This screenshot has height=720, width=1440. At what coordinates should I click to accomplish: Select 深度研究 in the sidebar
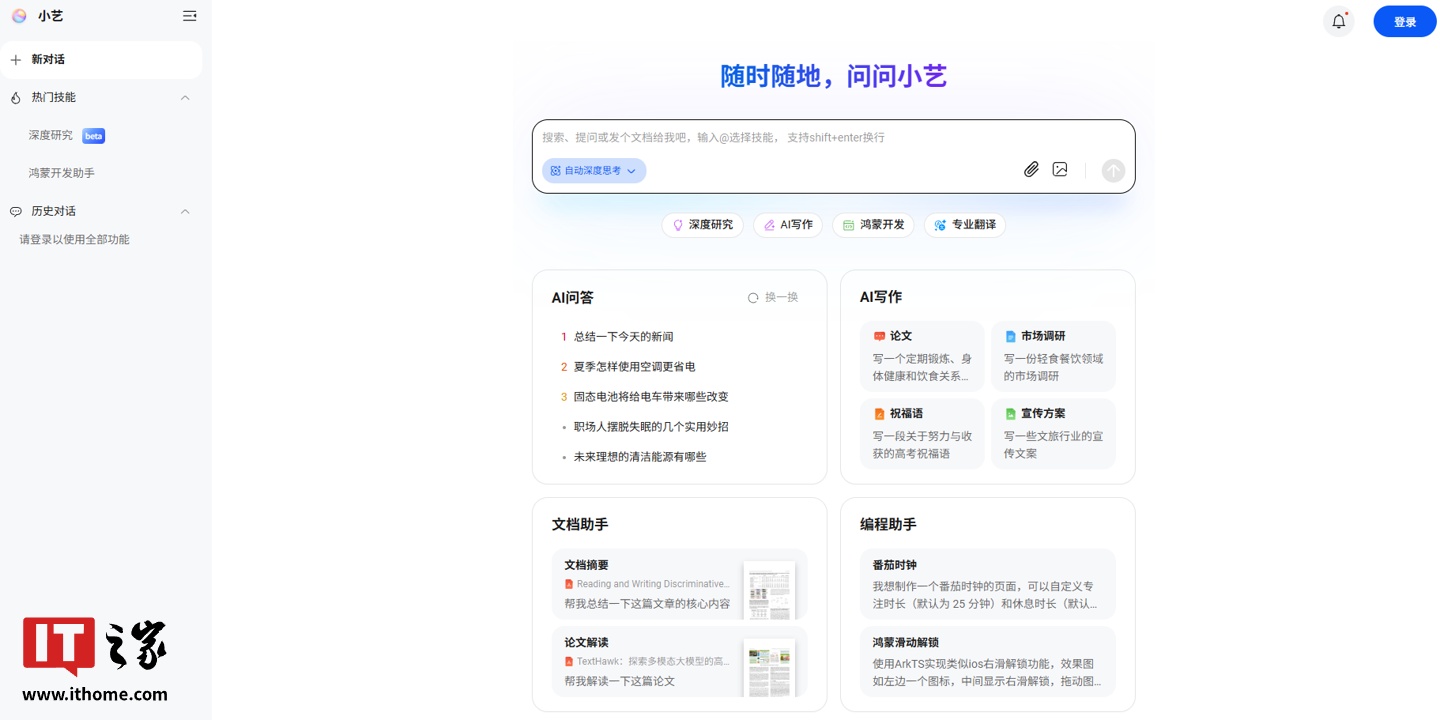point(50,135)
